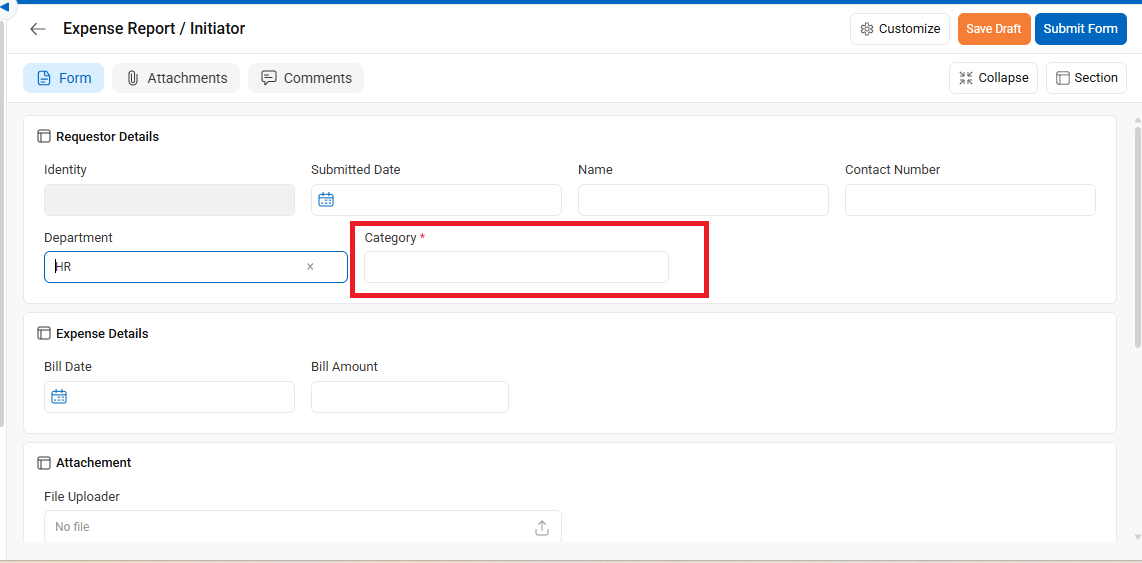Submit the form with Submit Form
This screenshot has height=563, width=1142.
1080,29
